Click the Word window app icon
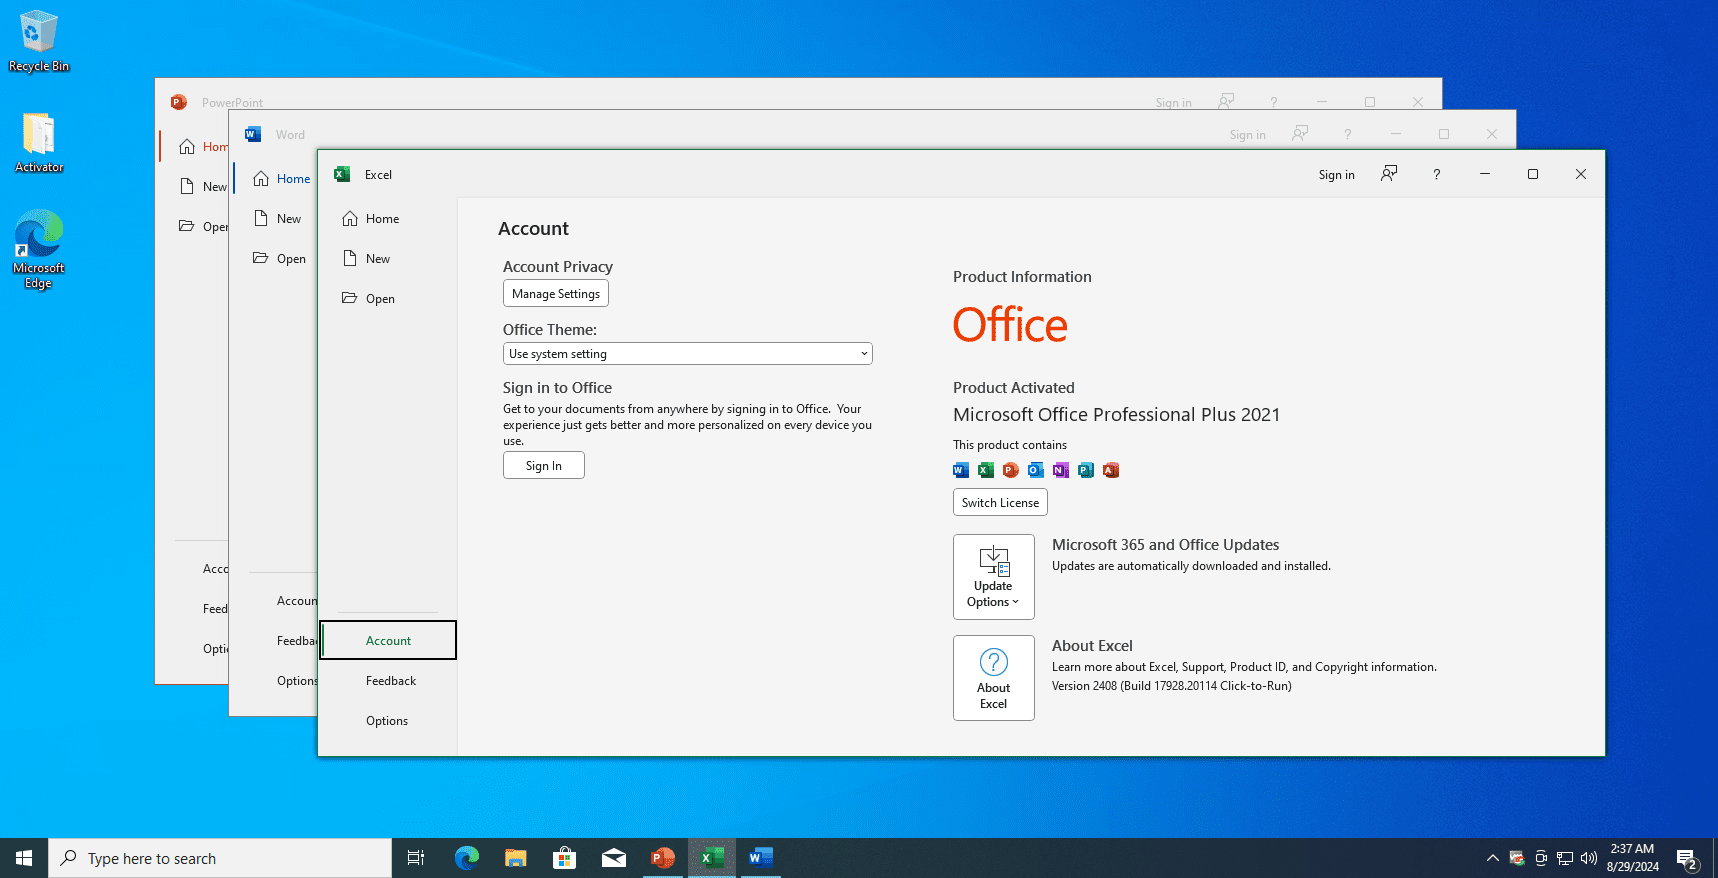Screen dimensions: 1718x878 253,134
